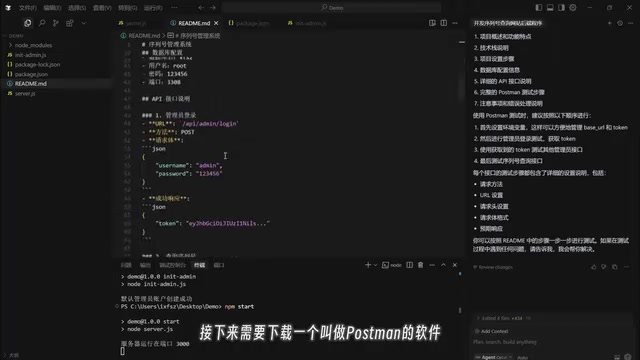640x360 pixels.
Task: Toggle primary sidebar layout icon
Action: click(539, 8)
